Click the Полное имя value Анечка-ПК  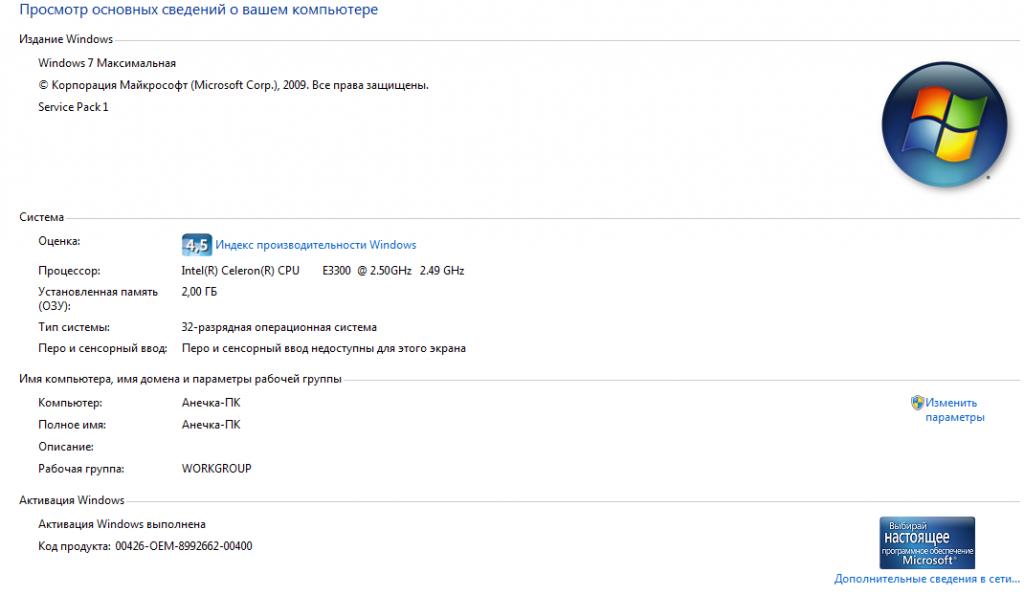pos(211,425)
